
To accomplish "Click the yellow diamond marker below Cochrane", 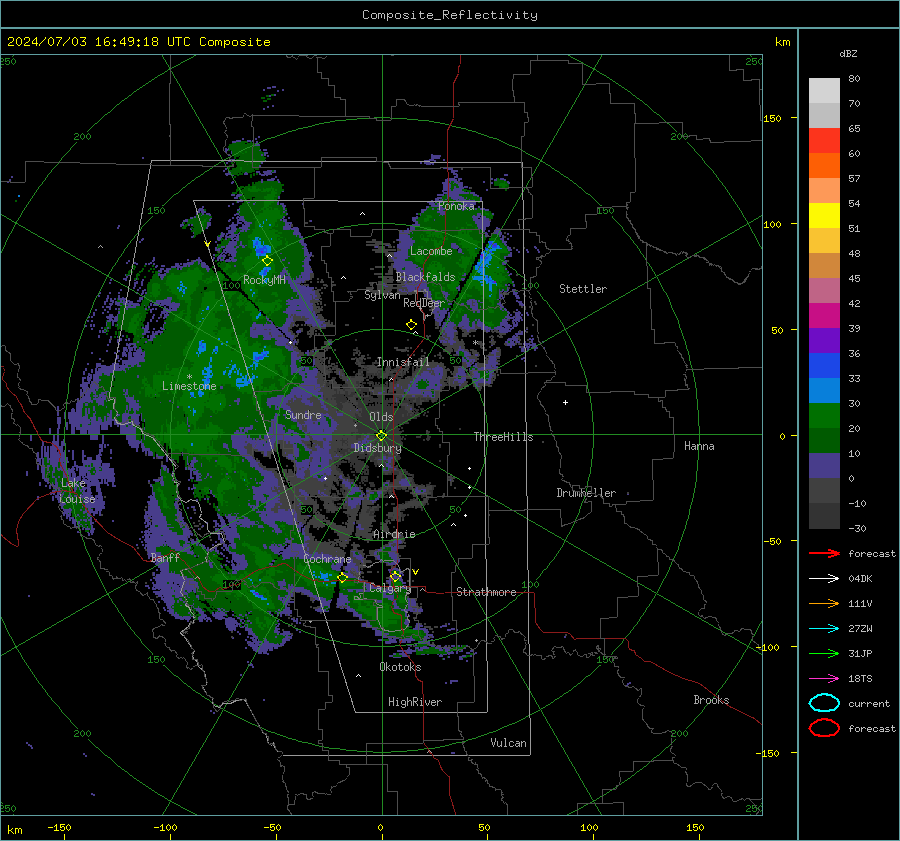I will 342,578.
